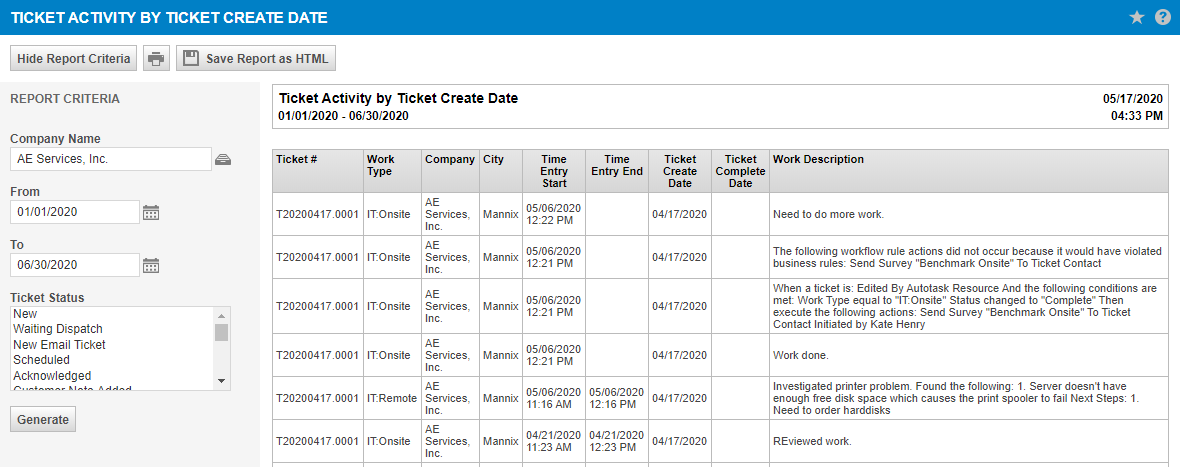Image resolution: width=1180 pixels, height=467 pixels.
Task: Choose Scheduled in Ticket Status list
Action: (x=41, y=360)
